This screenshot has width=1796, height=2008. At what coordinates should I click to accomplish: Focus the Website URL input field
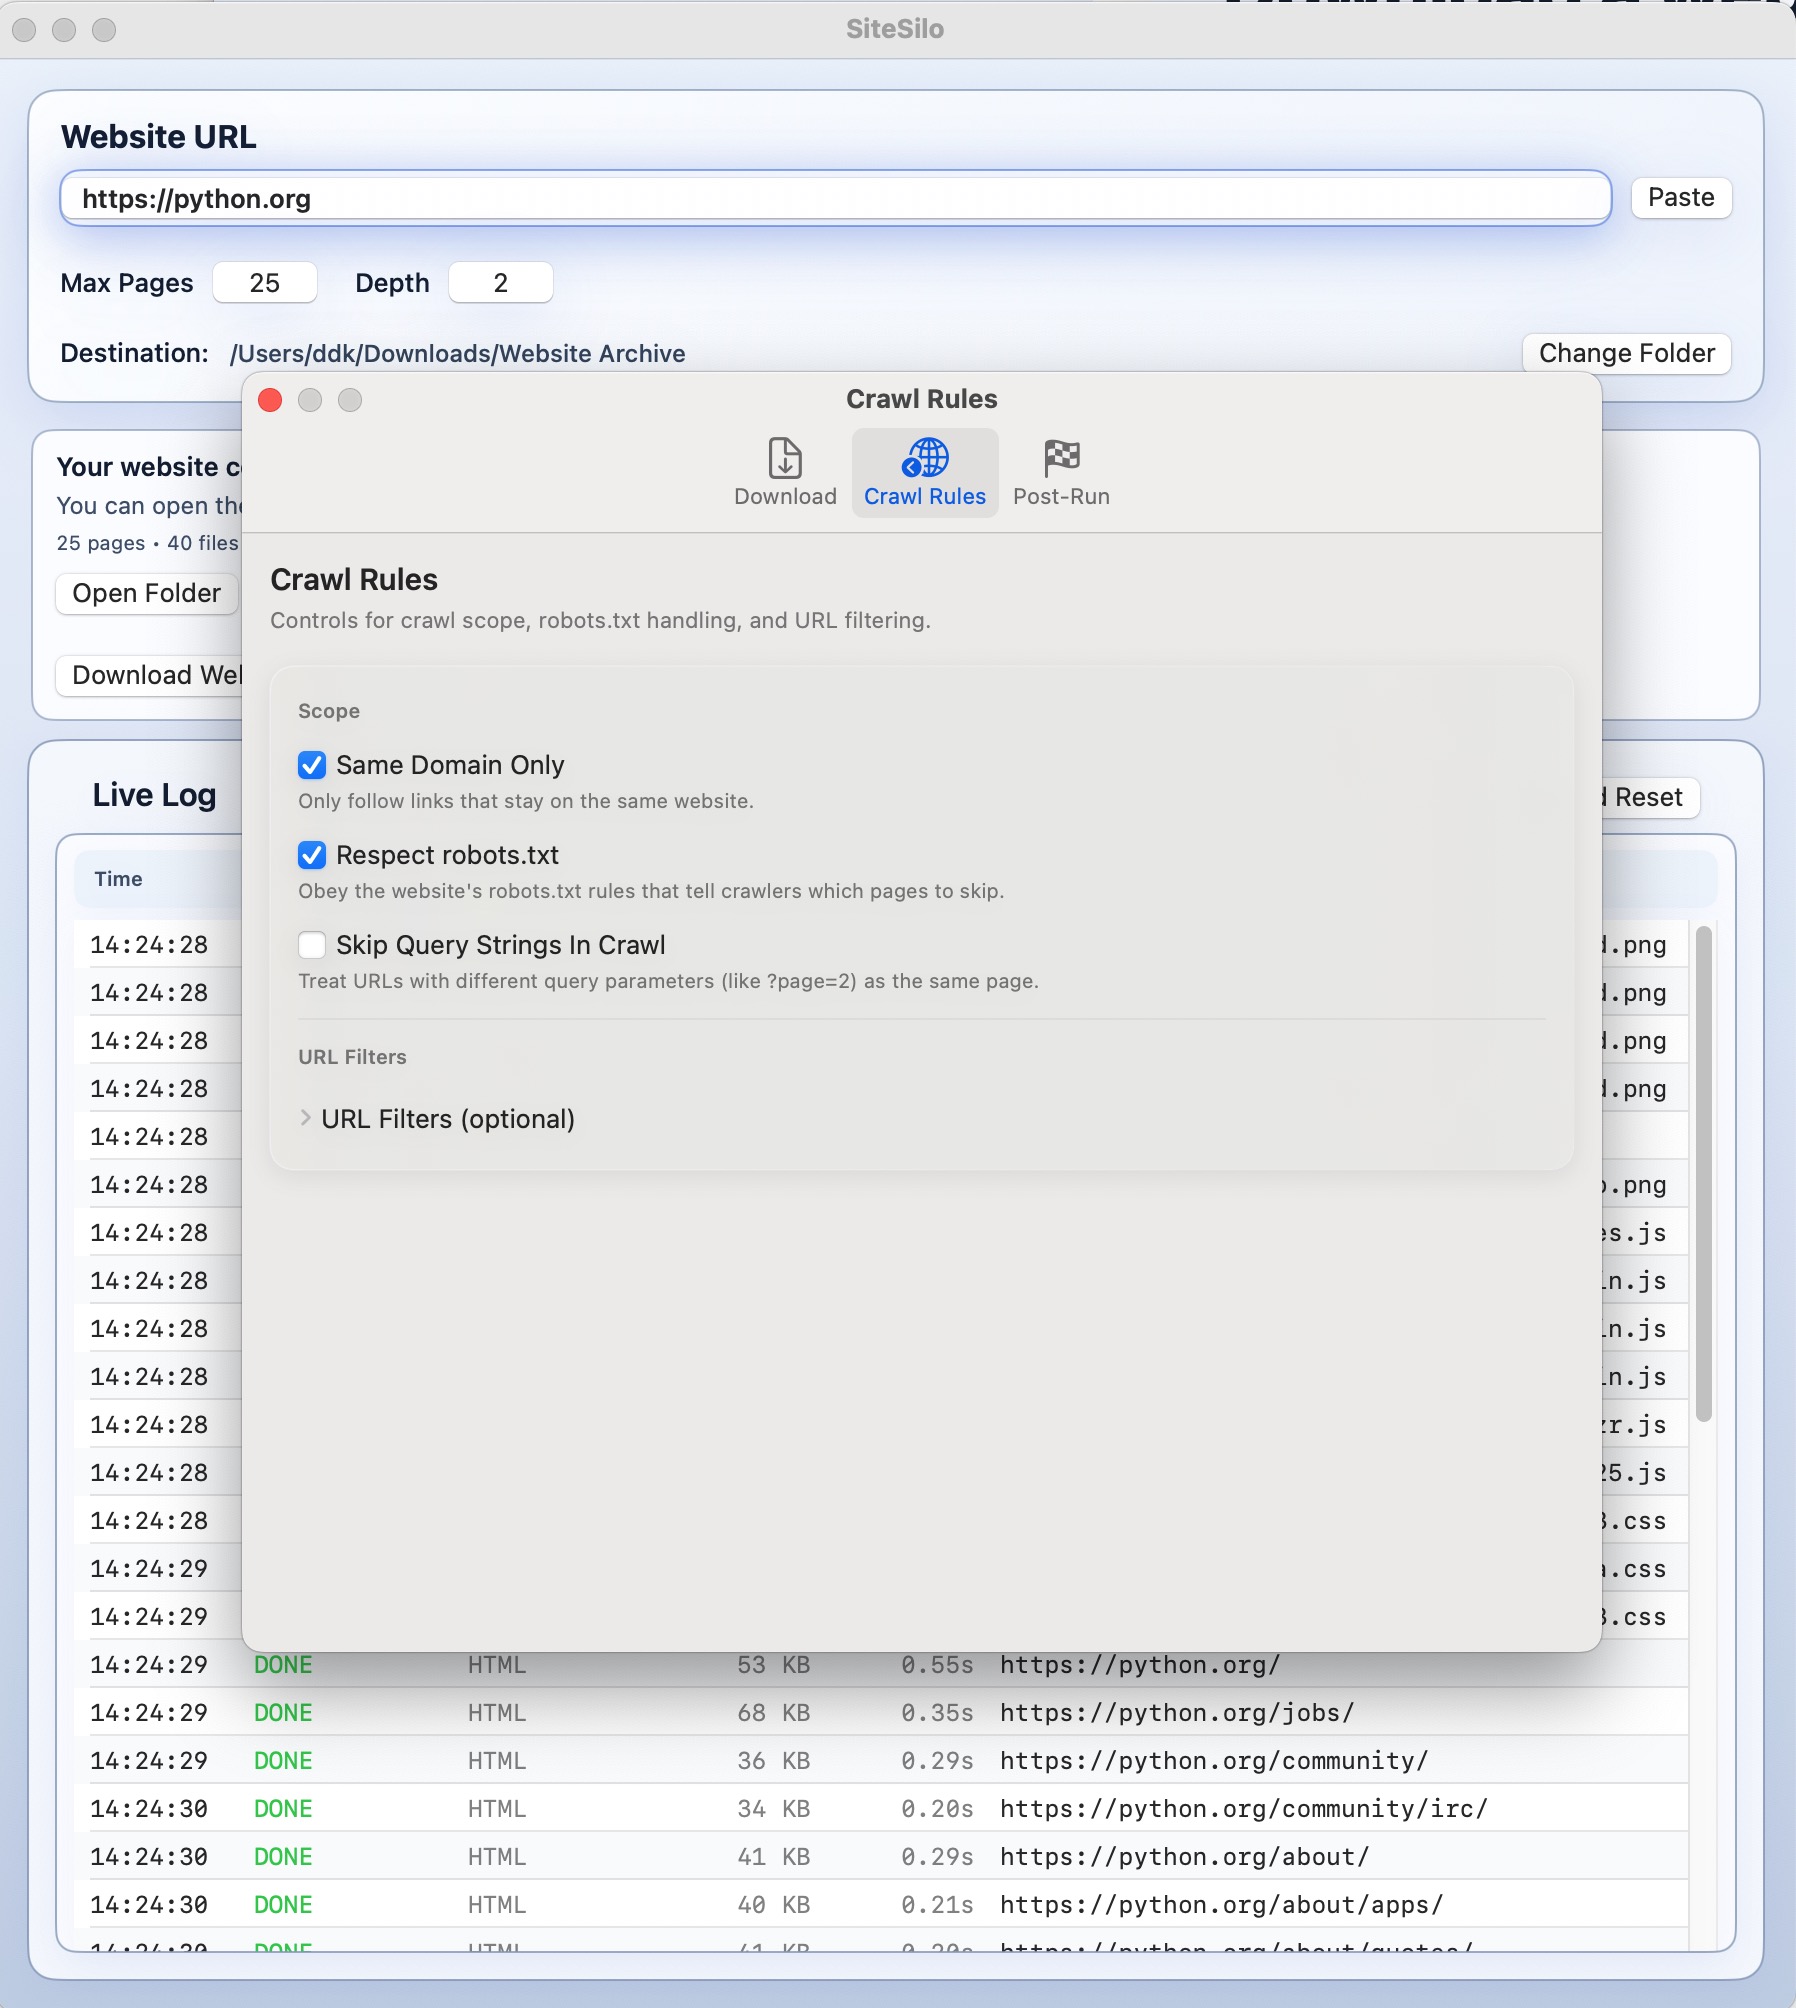[x=835, y=198]
